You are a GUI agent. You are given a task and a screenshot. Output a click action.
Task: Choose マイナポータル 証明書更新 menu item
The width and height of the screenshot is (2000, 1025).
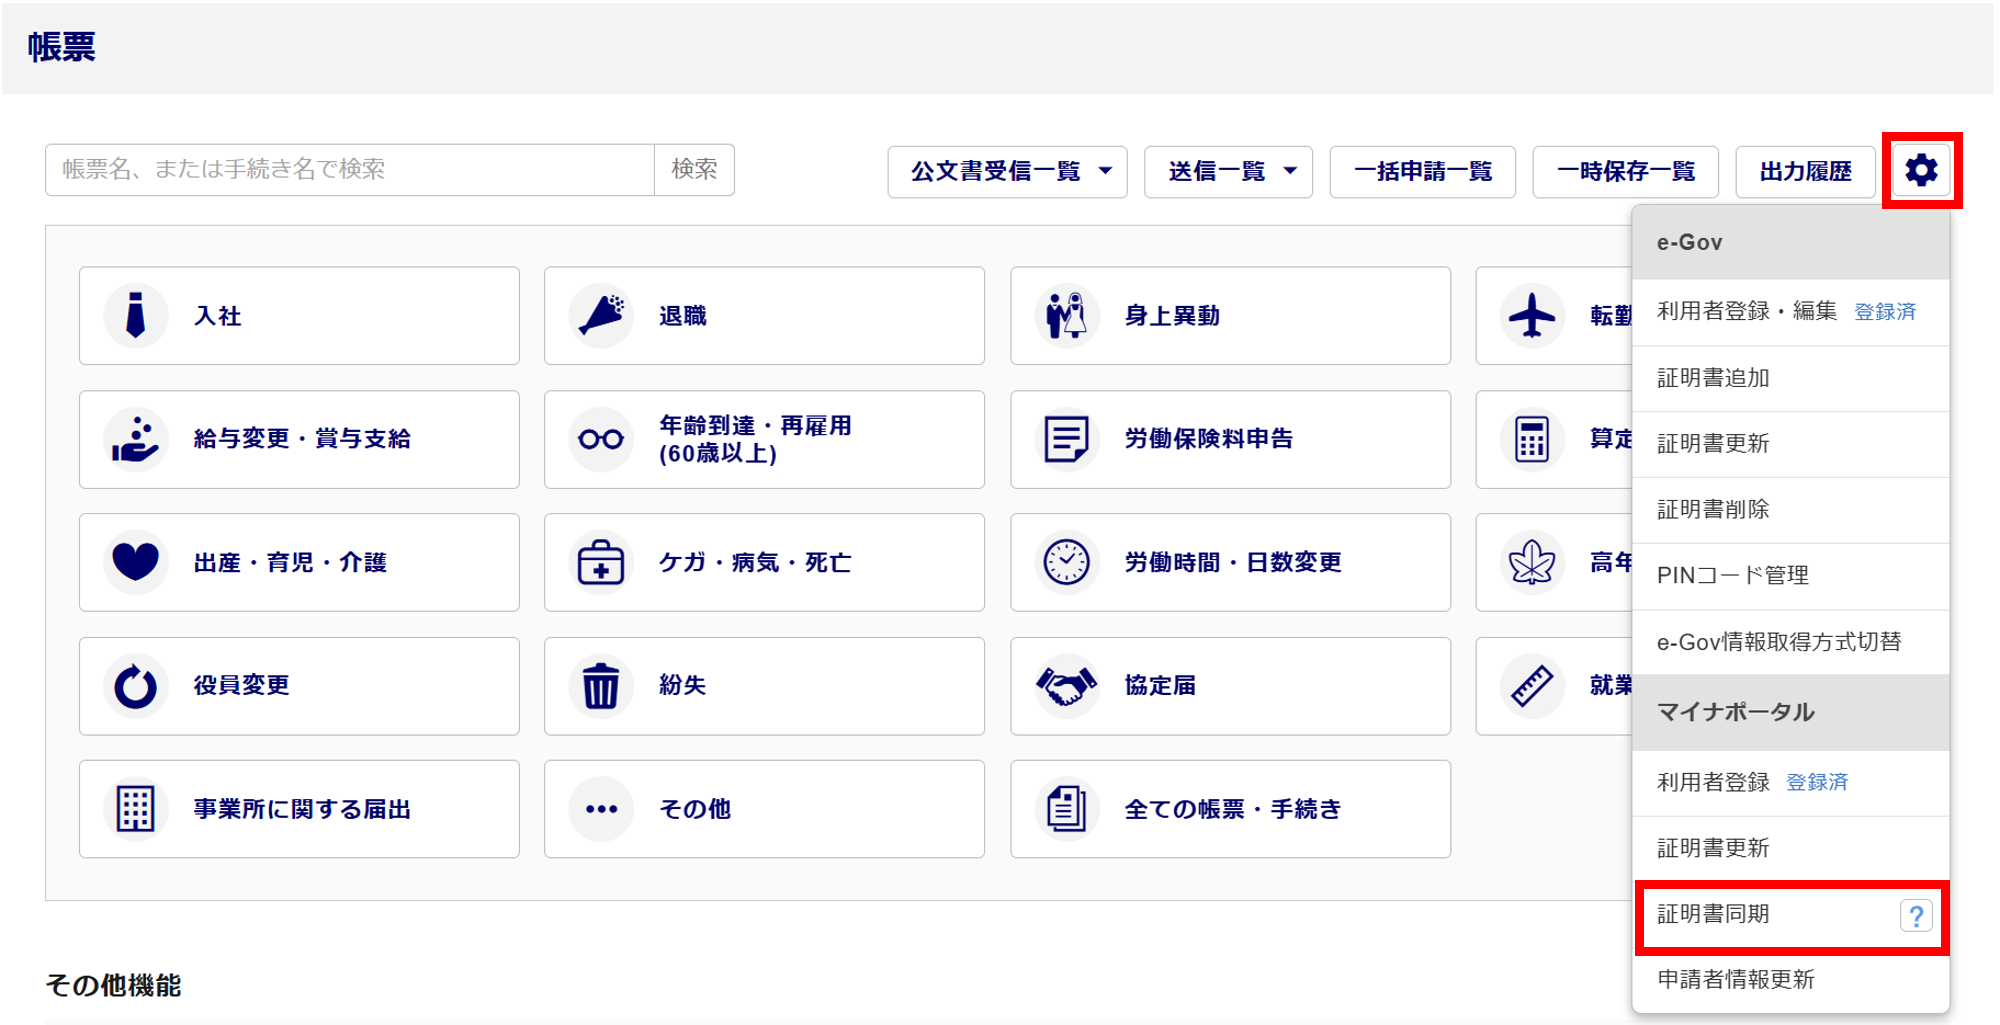tap(1790, 849)
